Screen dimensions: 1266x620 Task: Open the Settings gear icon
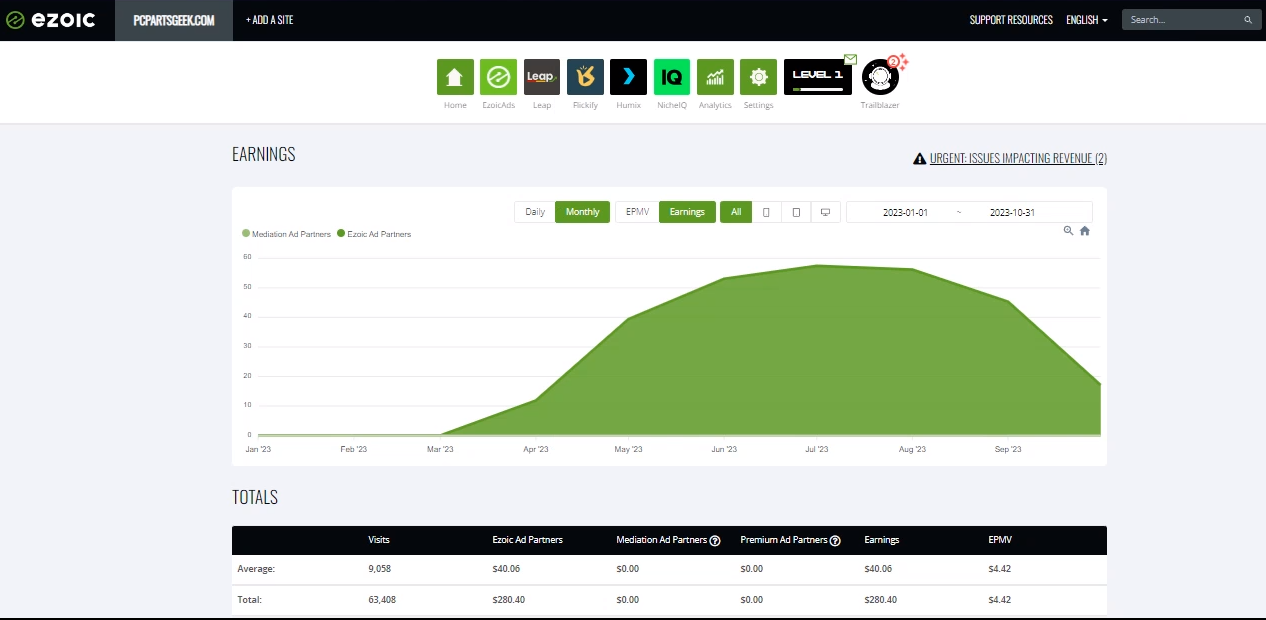pyautogui.click(x=758, y=77)
